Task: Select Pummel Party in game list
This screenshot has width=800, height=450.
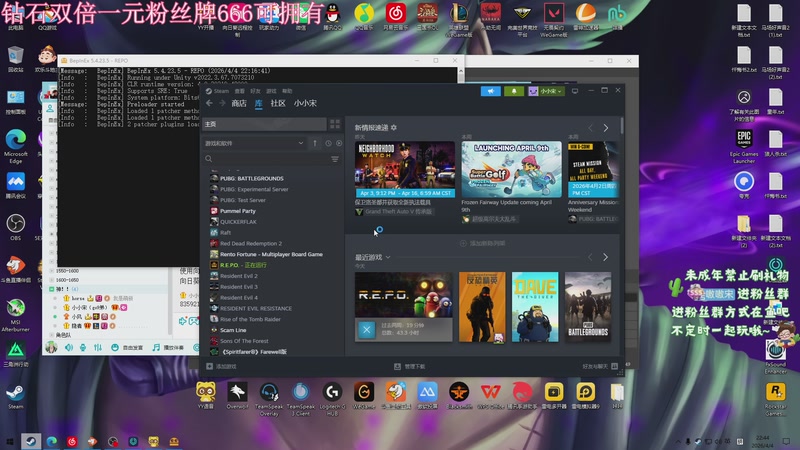Action: click(238, 211)
